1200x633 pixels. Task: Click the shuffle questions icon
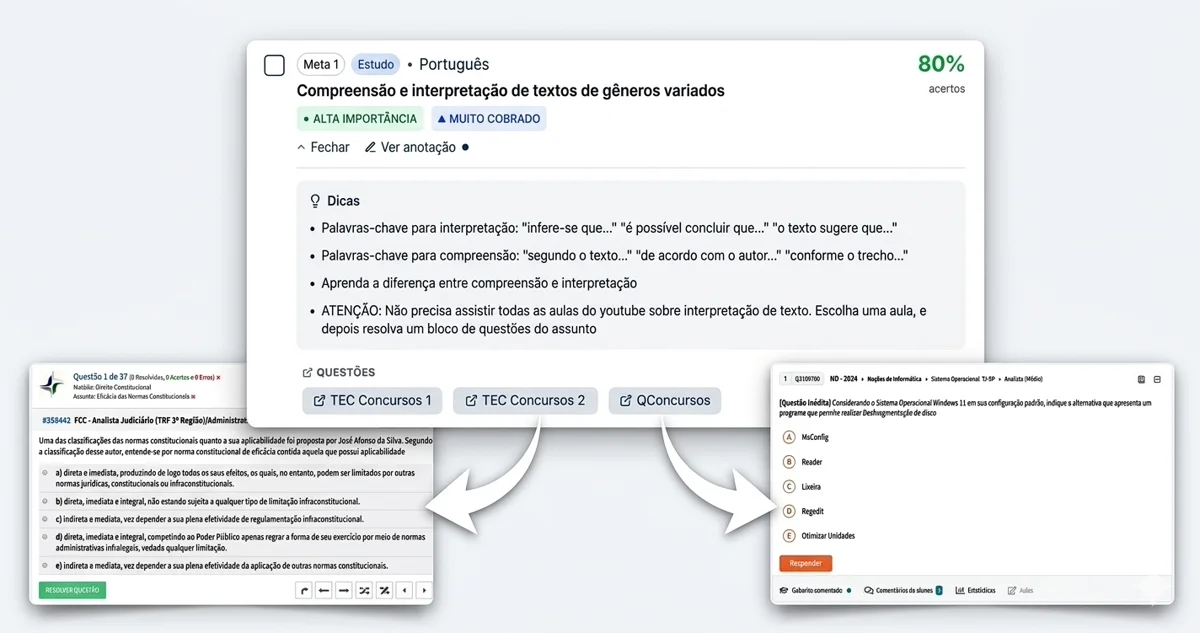[x=365, y=590]
